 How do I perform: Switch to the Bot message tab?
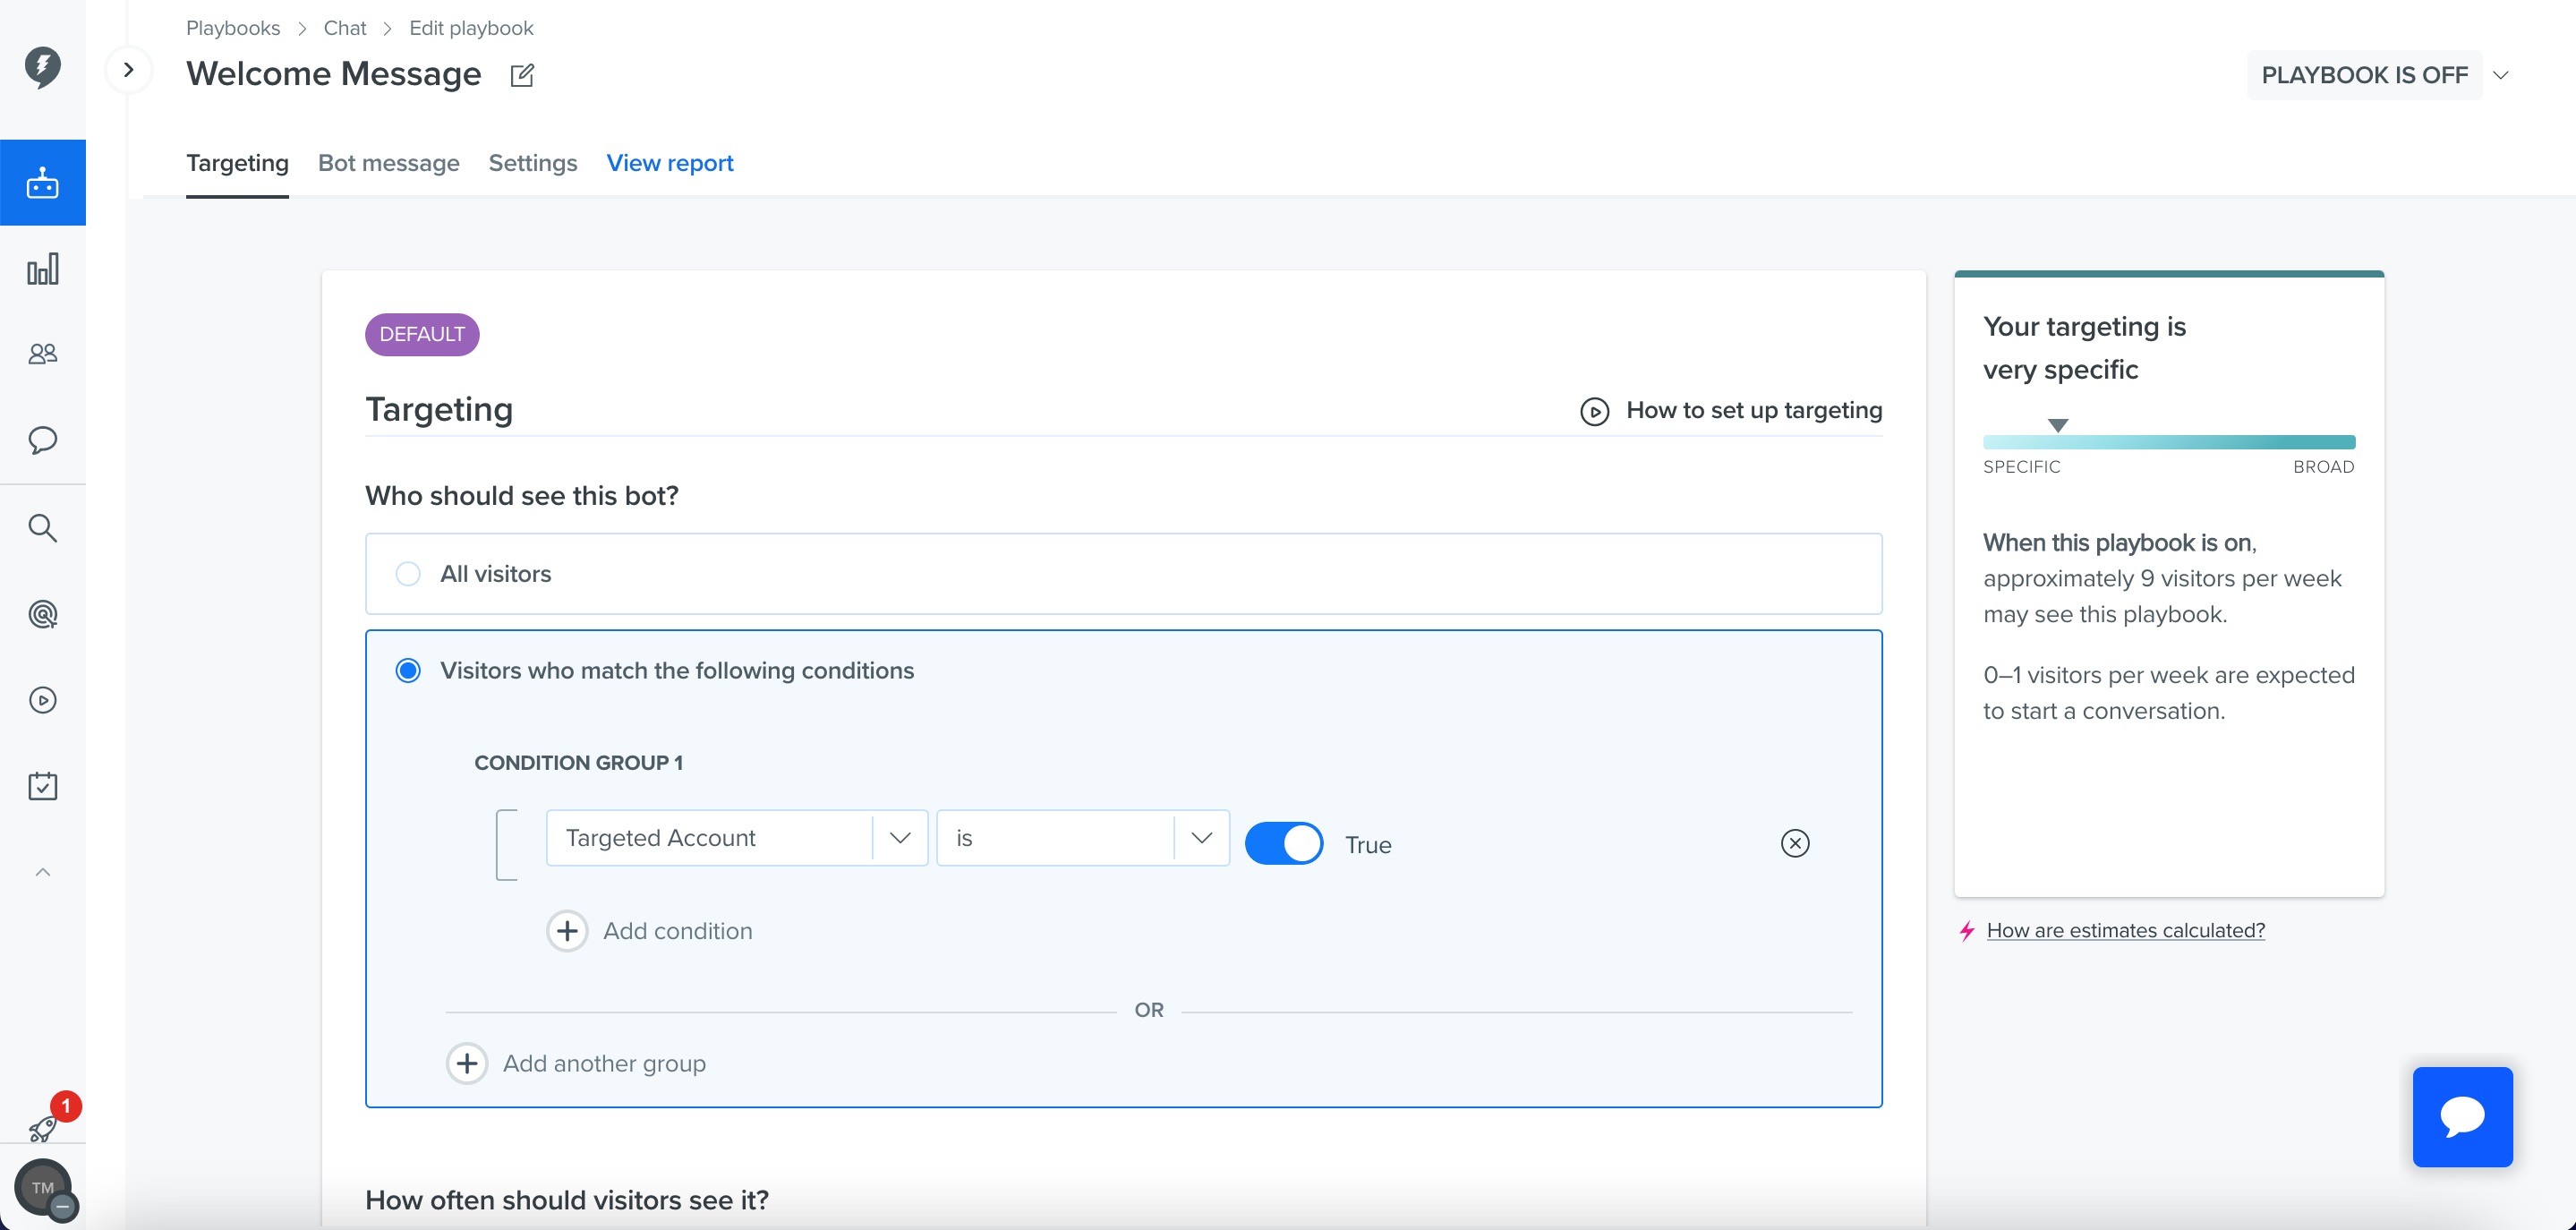pos(389,163)
